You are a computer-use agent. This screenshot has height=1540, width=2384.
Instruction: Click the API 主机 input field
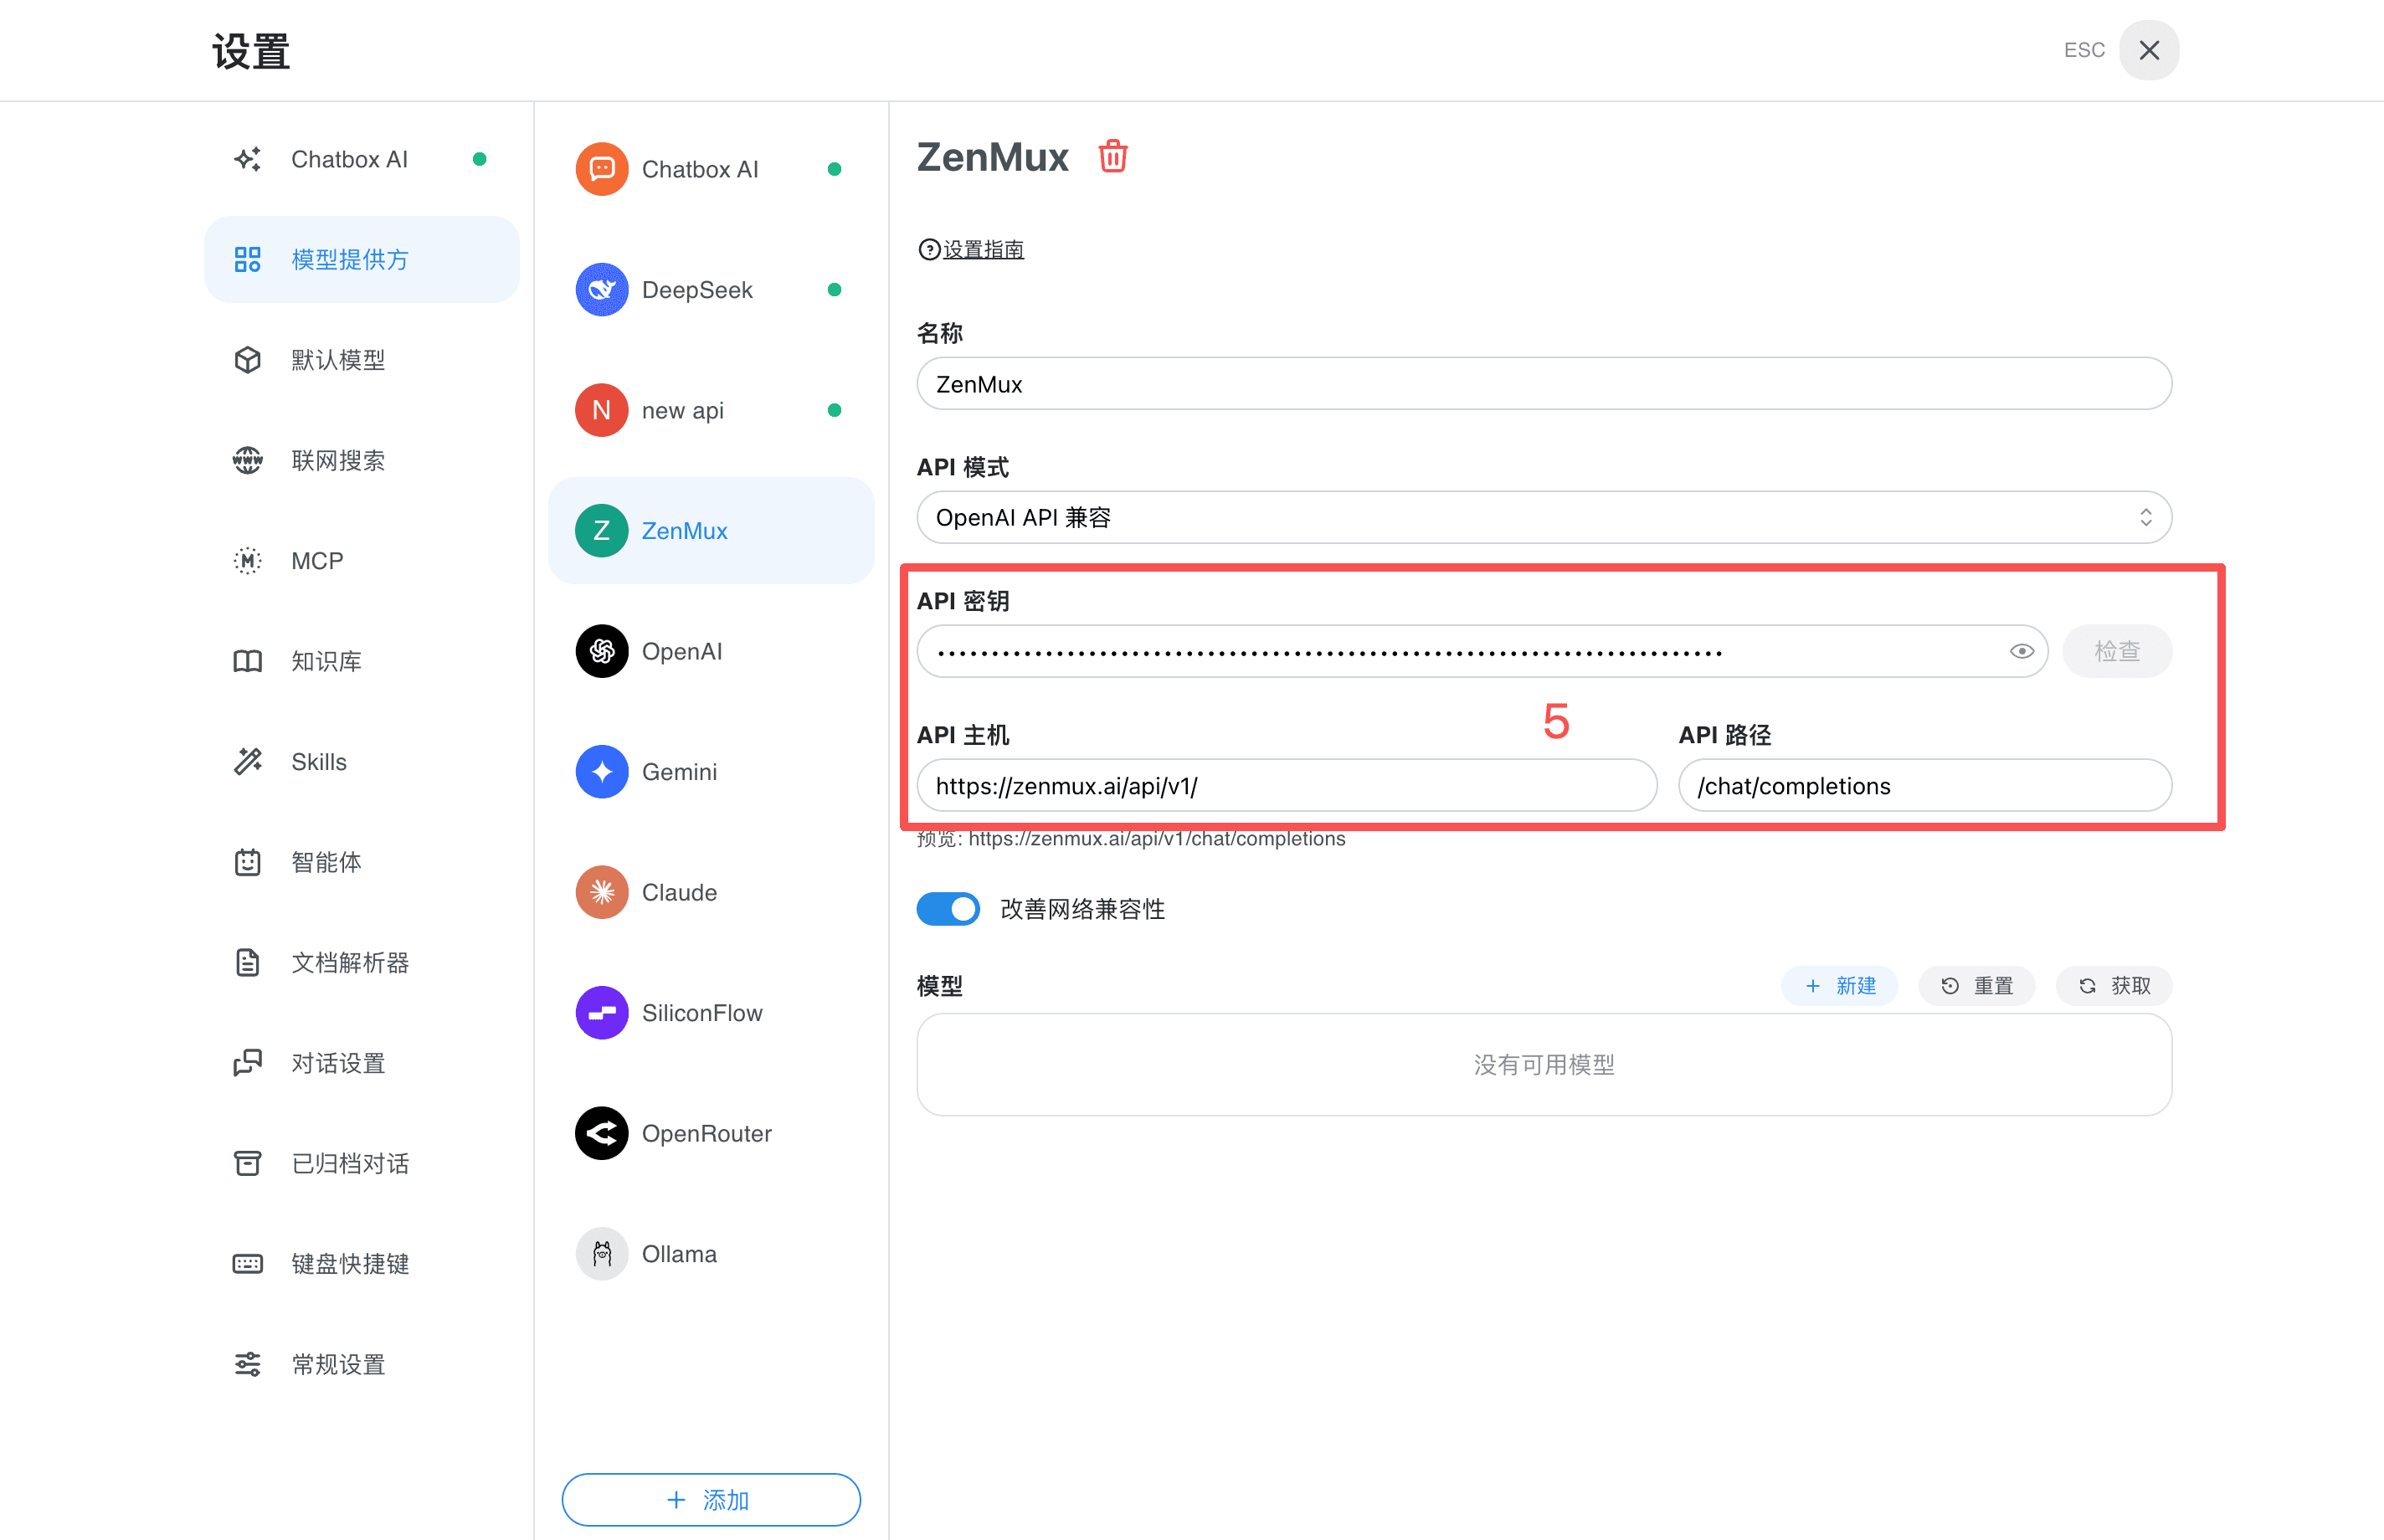coord(1287,785)
